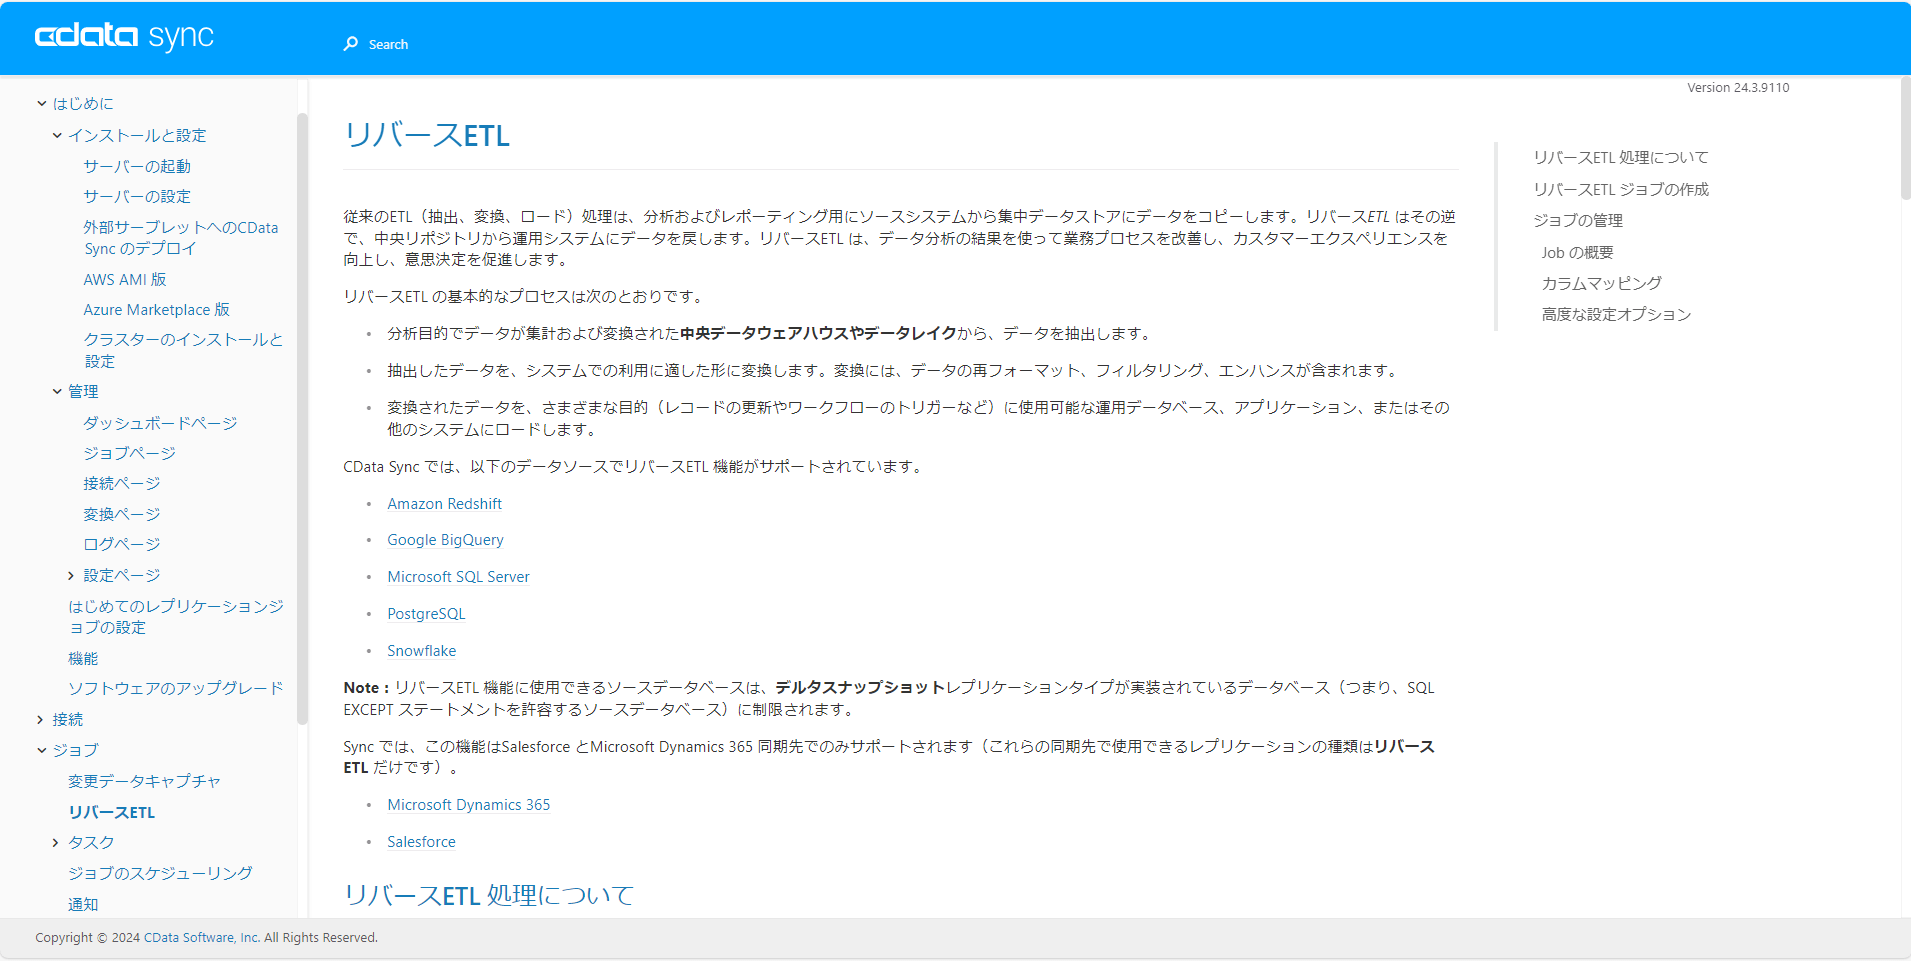Viewport: 1911px width, 961px height.
Task: Click the main page vertical scrollbar
Action: (x=1905, y=138)
